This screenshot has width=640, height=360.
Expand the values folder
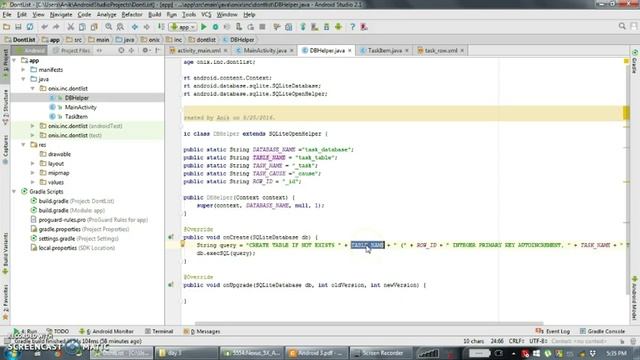click(x=33, y=182)
